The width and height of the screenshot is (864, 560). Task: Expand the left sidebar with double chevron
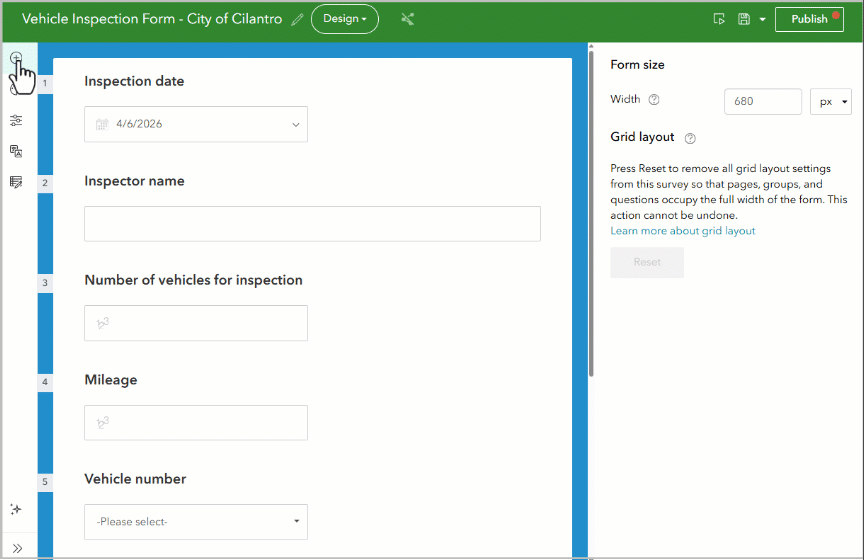[16, 548]
